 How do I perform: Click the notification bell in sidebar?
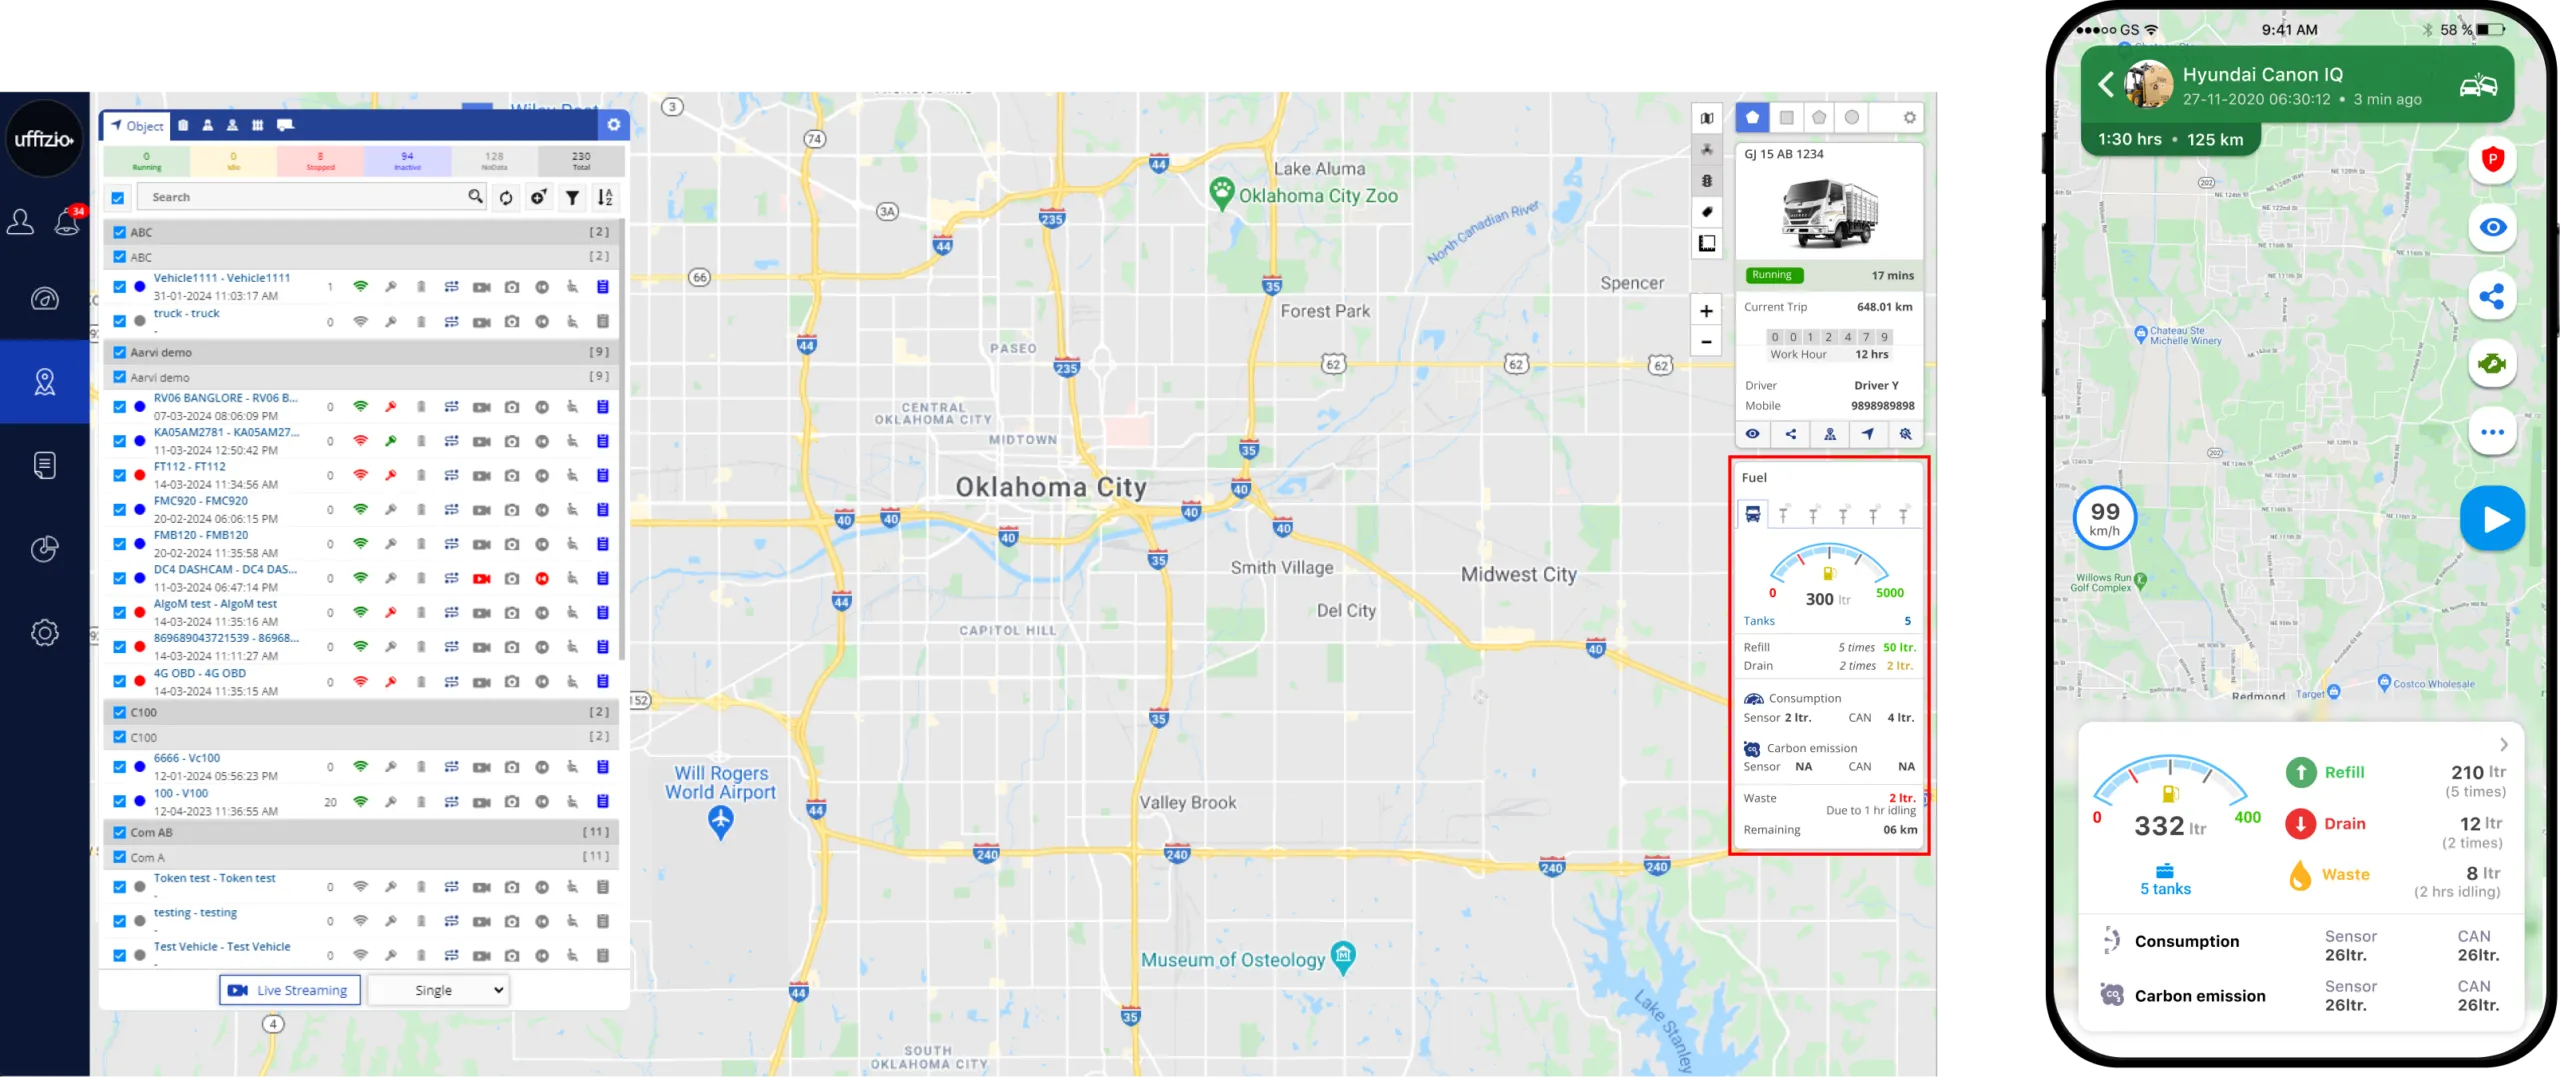[68, 221]
